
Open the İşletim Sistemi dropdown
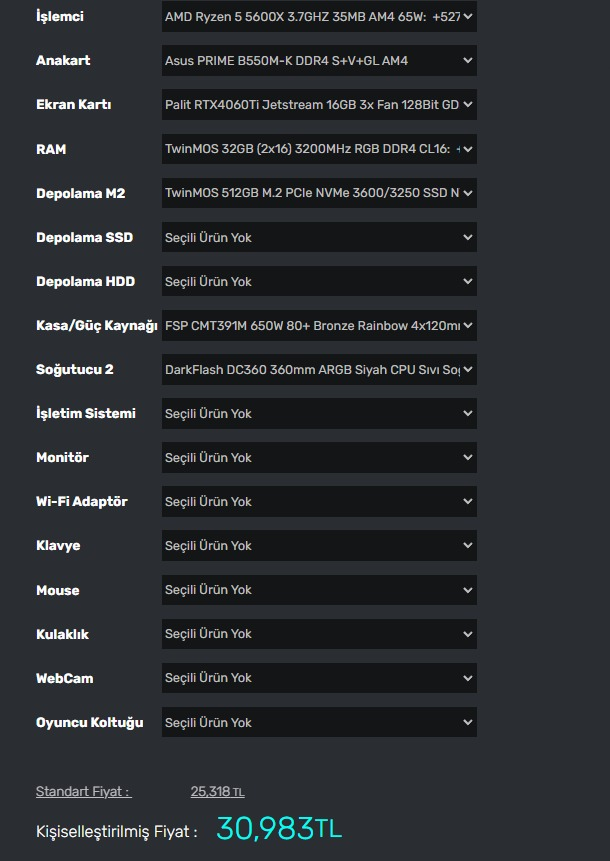[x=319, y=413]
